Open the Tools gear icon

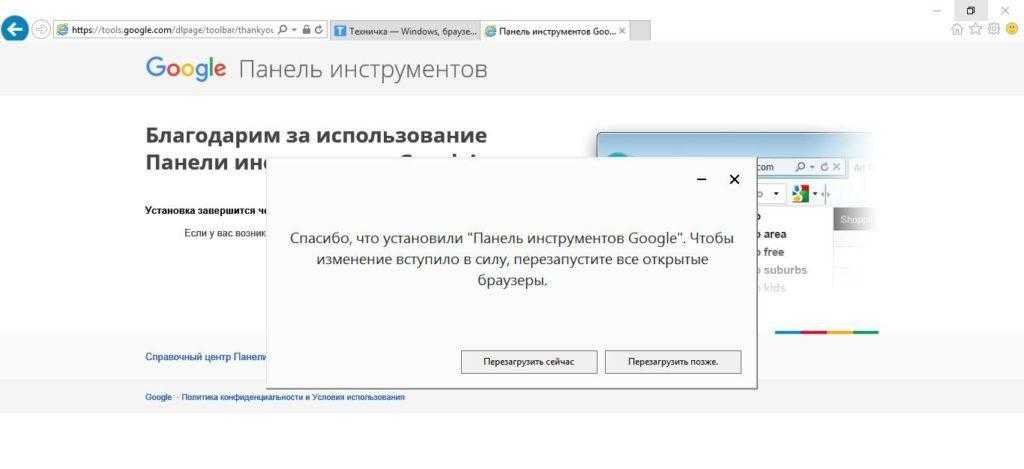click(993, 29)
